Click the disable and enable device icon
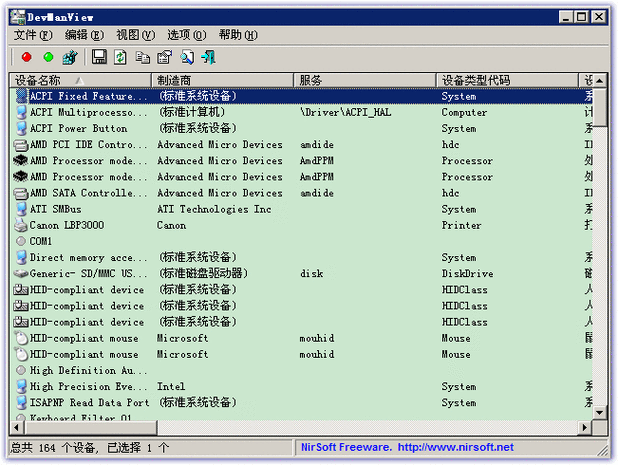The width and height of the screenshot is (618, 465). click(71, 58)
